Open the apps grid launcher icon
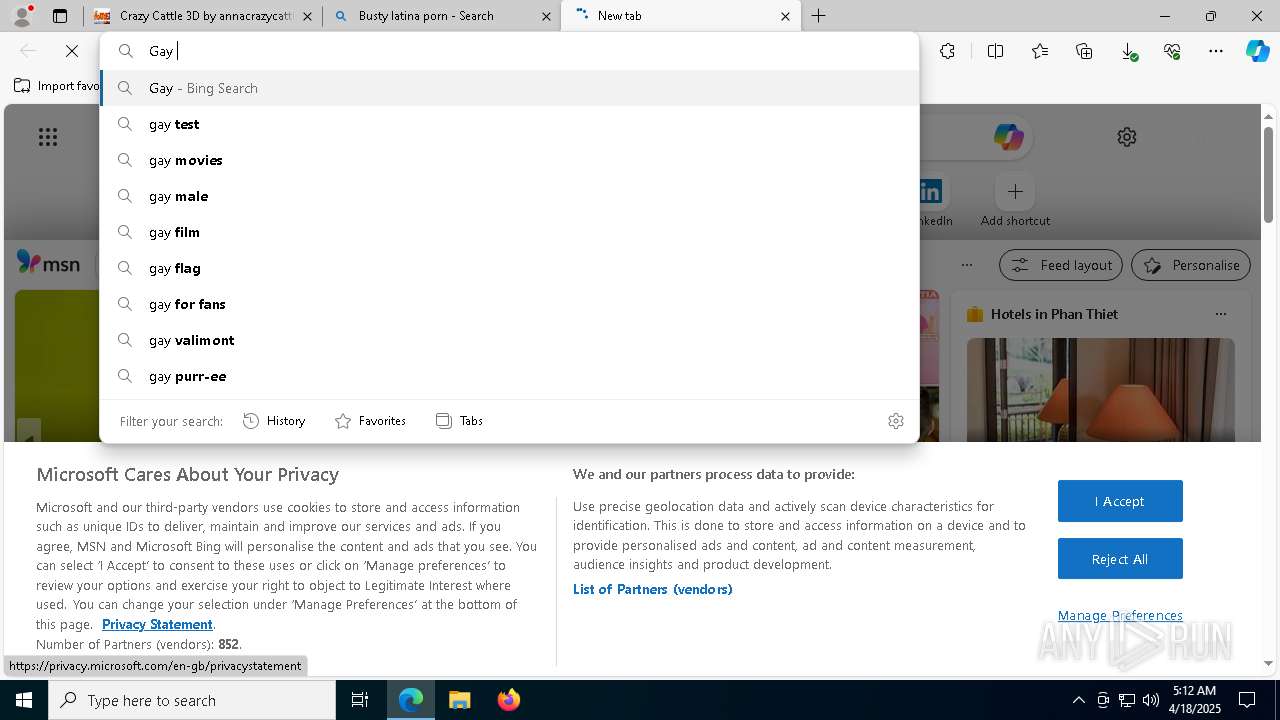This screenshot has width=1280, height=720. [x=48, y=137]
